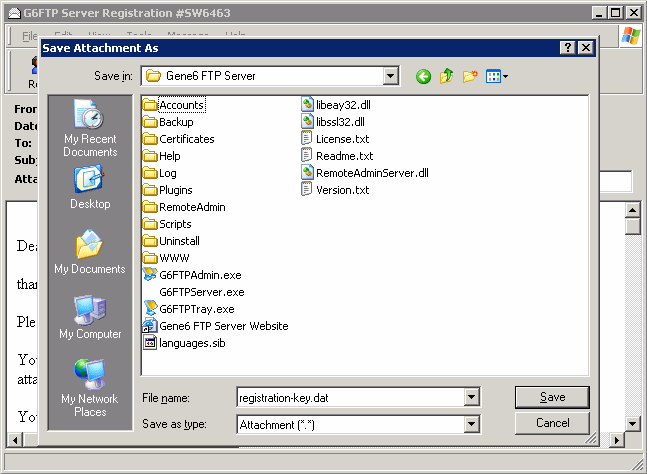Select libssl32.dll file

[x=333, y=122]
